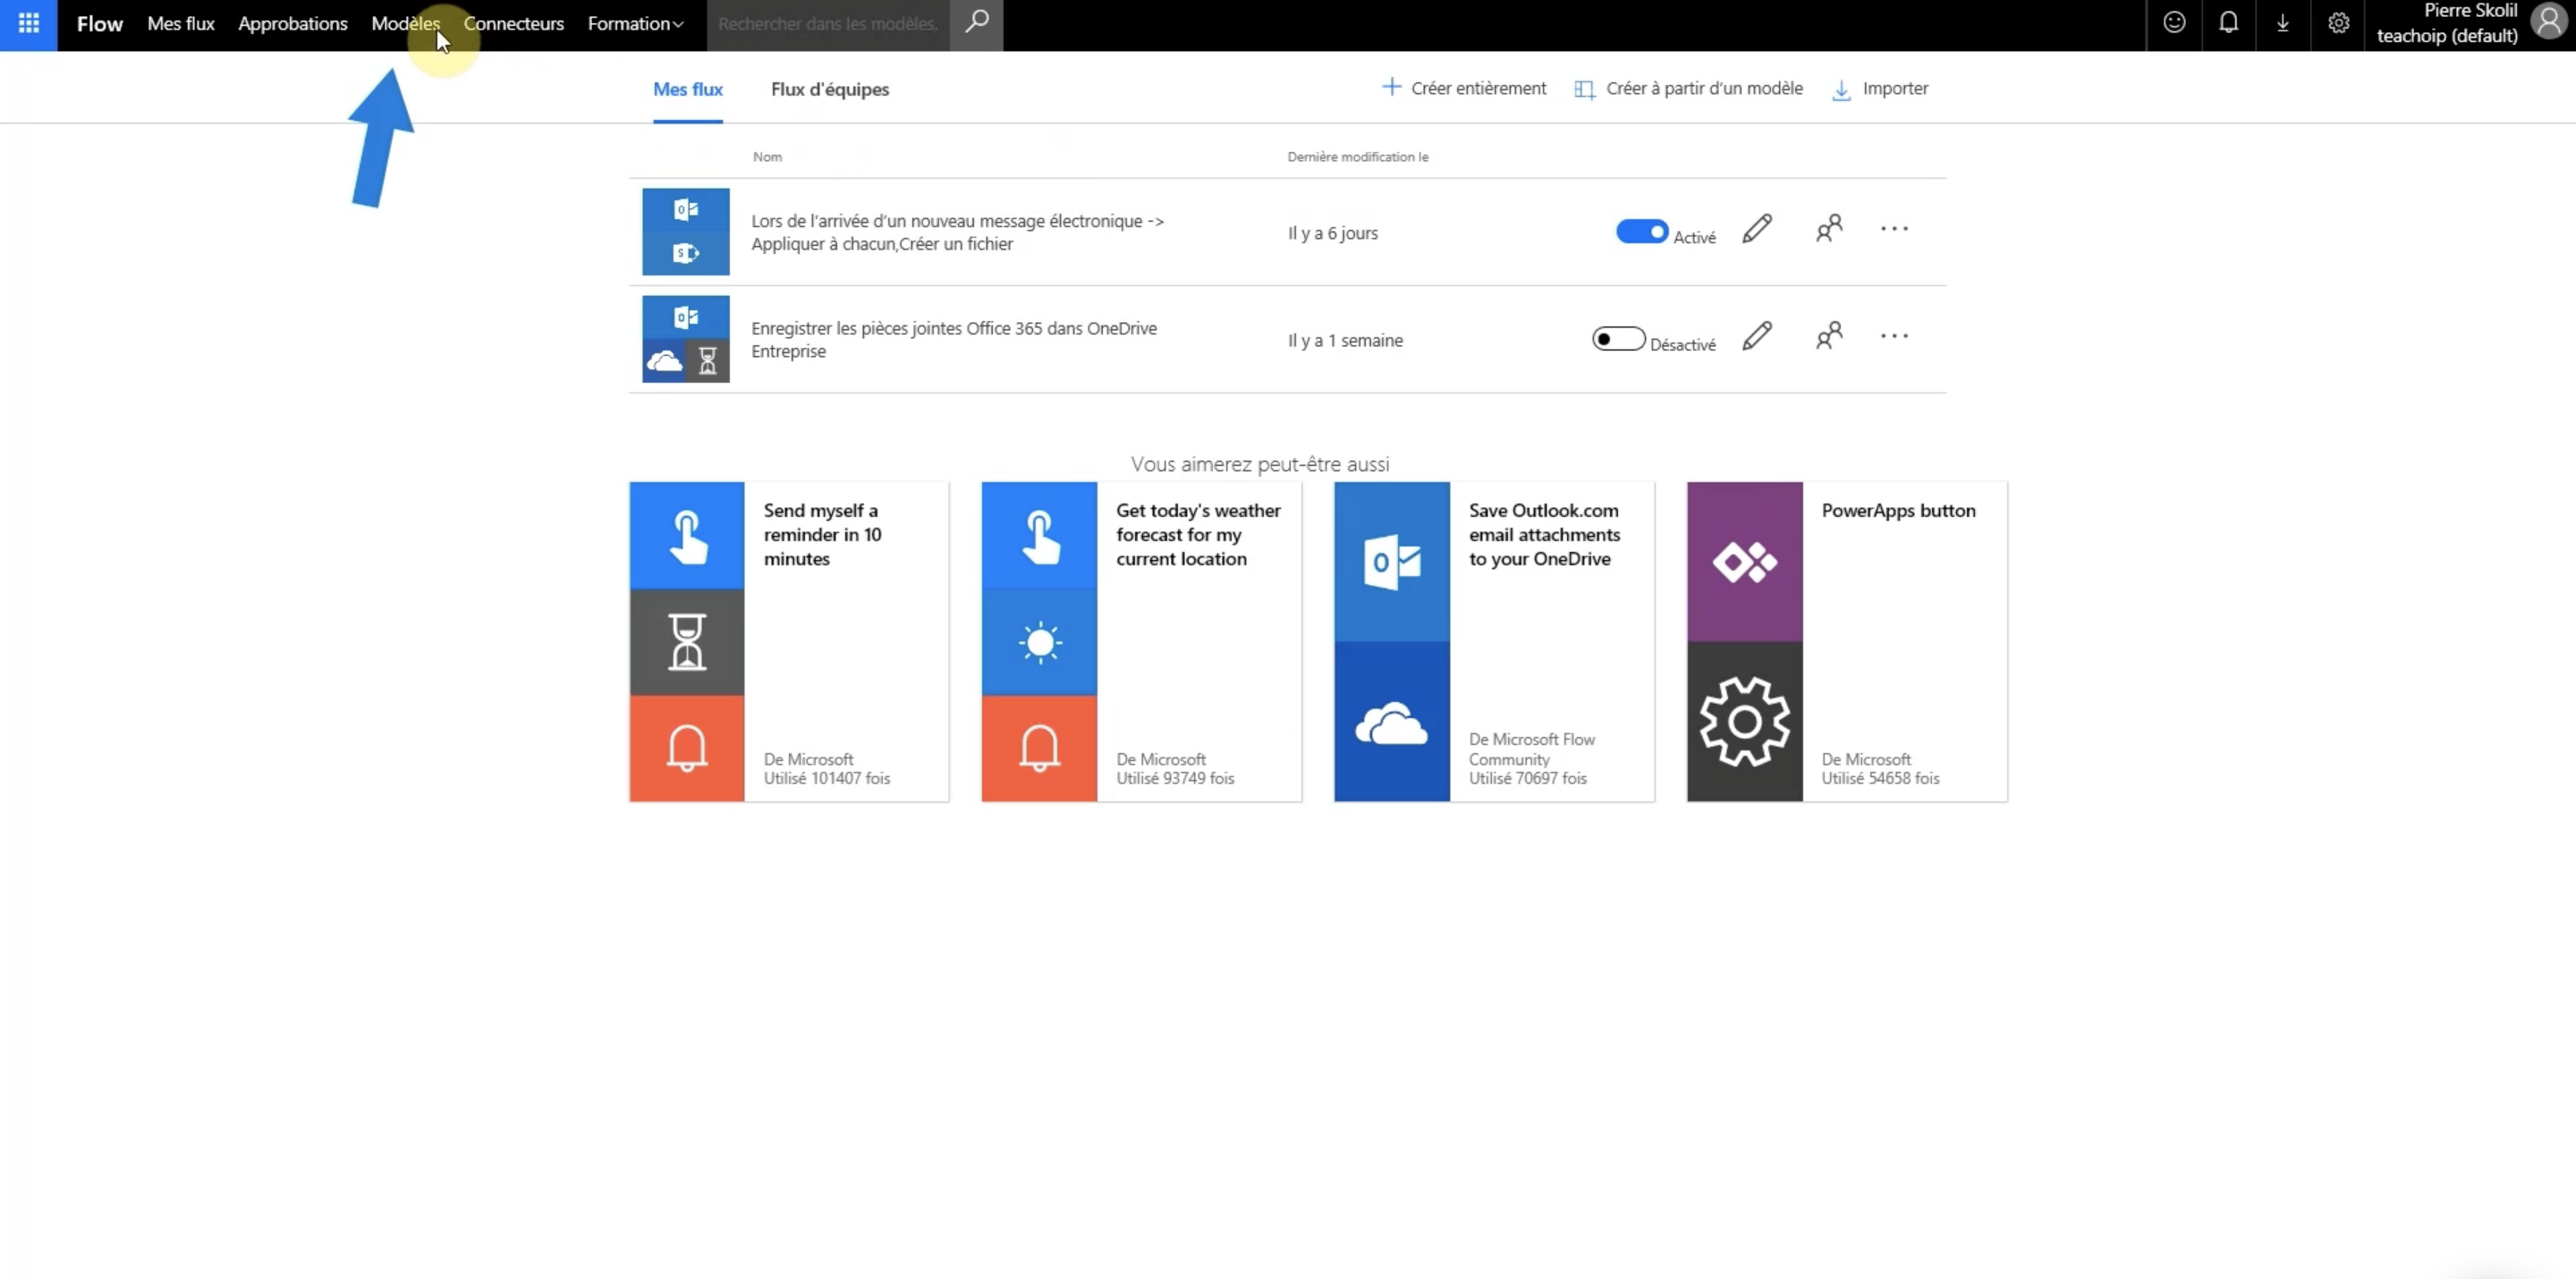Open 'Lors de l'arrivée d'un nouveau message' flow name
This screenshot has height=1279, width=2576.
coord(957,232)
